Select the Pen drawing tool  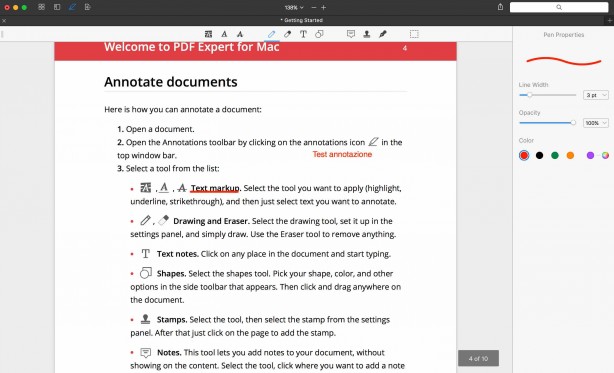(271, 34)
